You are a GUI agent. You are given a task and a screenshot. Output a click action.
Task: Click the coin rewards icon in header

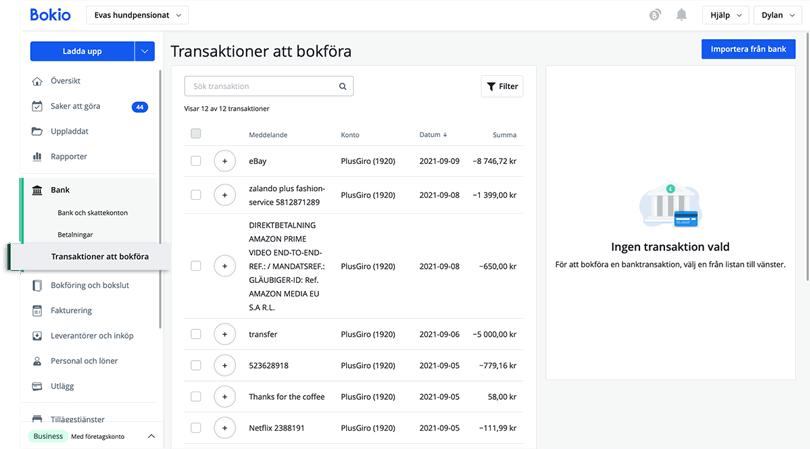tap(654, 15)
